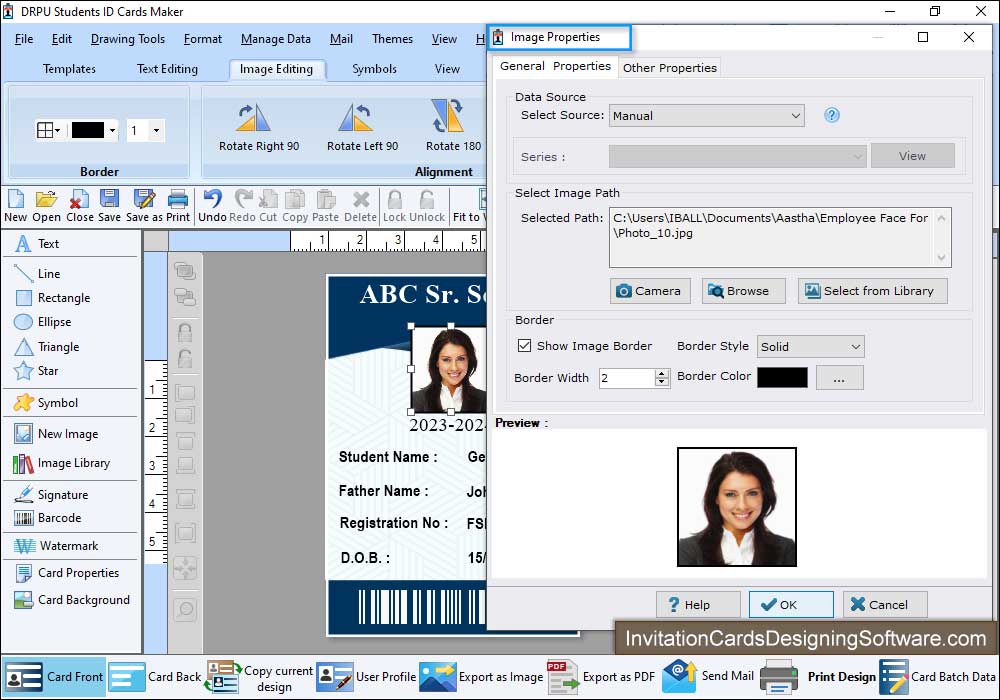Open Card Batch Data
Viewport: 1000px width, 700px height.
point(939,677)
